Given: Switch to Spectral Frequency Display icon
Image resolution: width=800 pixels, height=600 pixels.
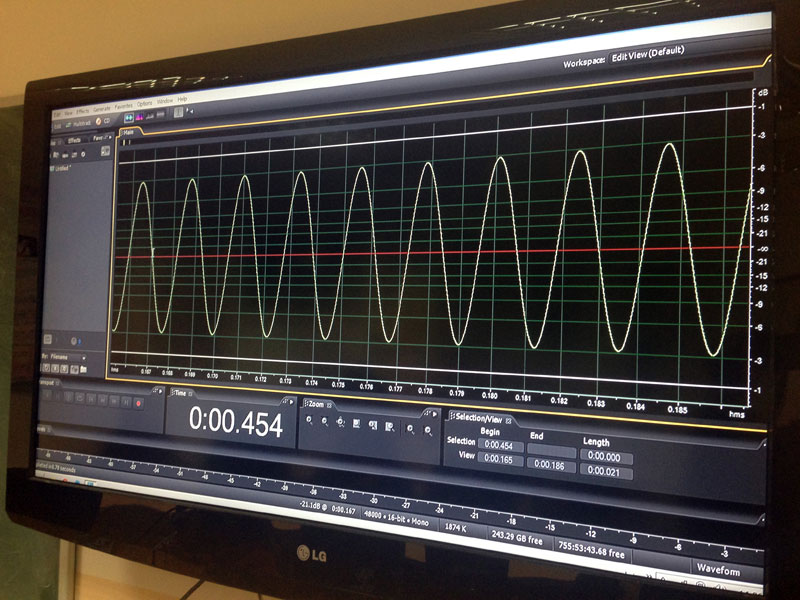Looking at the screenshot, I should tap(139, 118).
